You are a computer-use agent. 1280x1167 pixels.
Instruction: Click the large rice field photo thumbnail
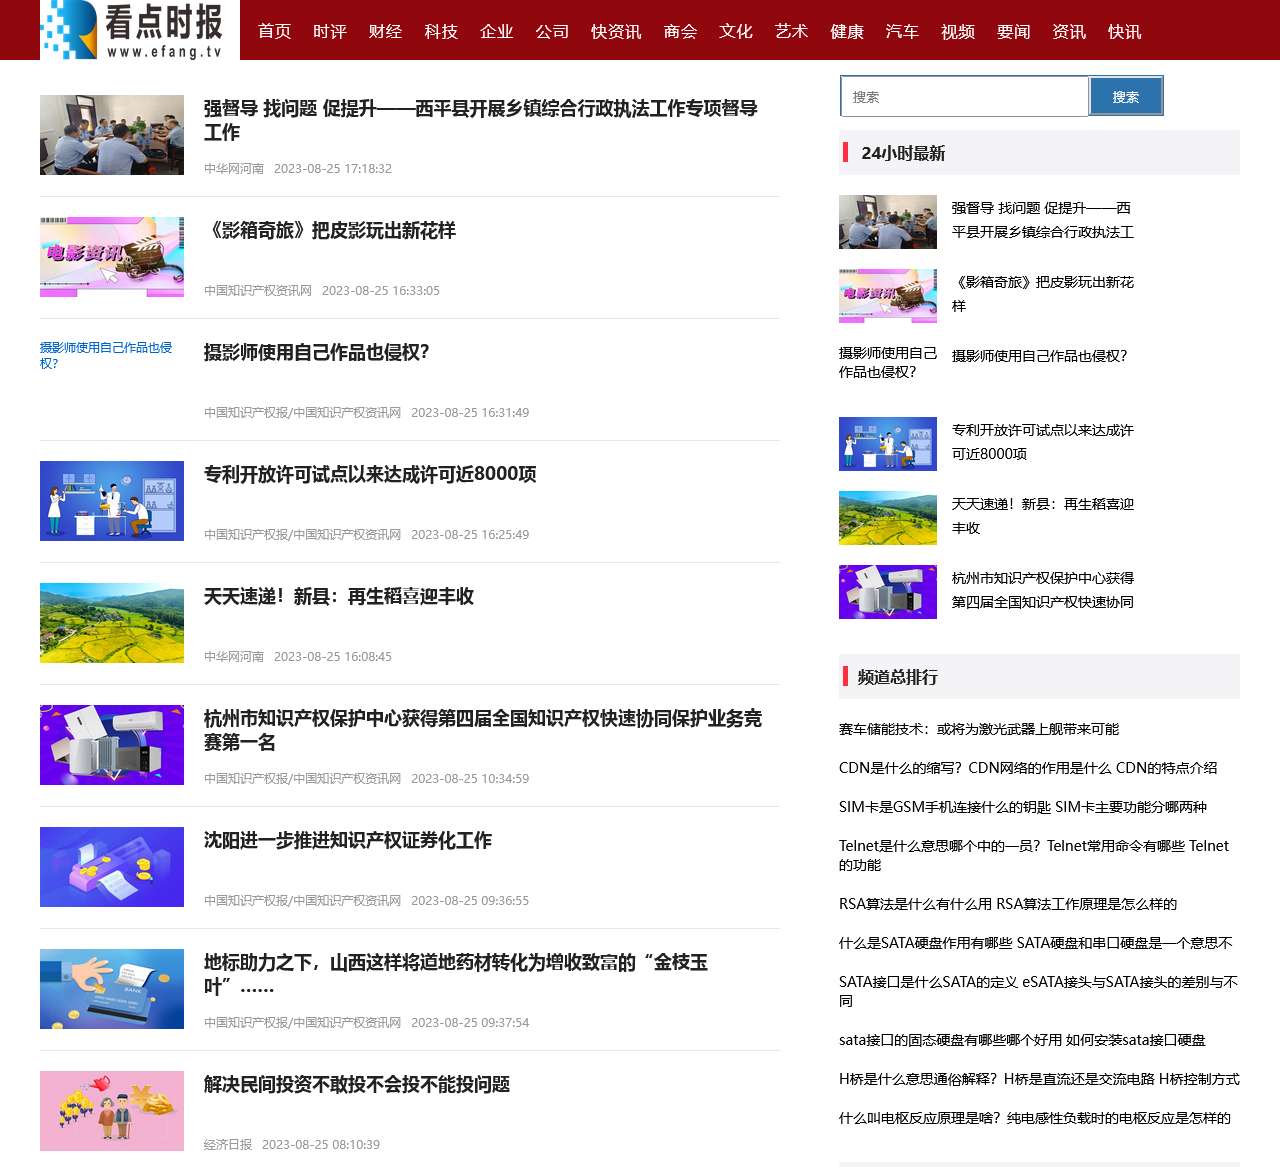[112, 623]
